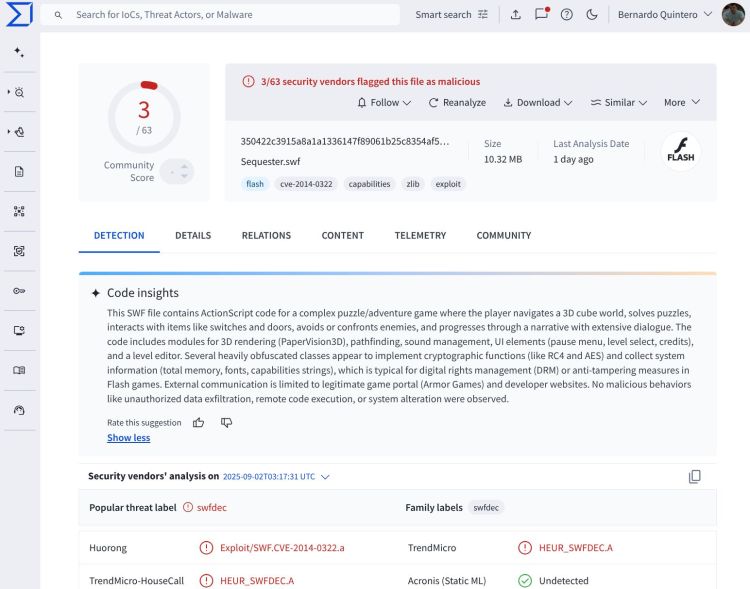Click the help question mark icon

pyautogui.click(x=567, y=15)
